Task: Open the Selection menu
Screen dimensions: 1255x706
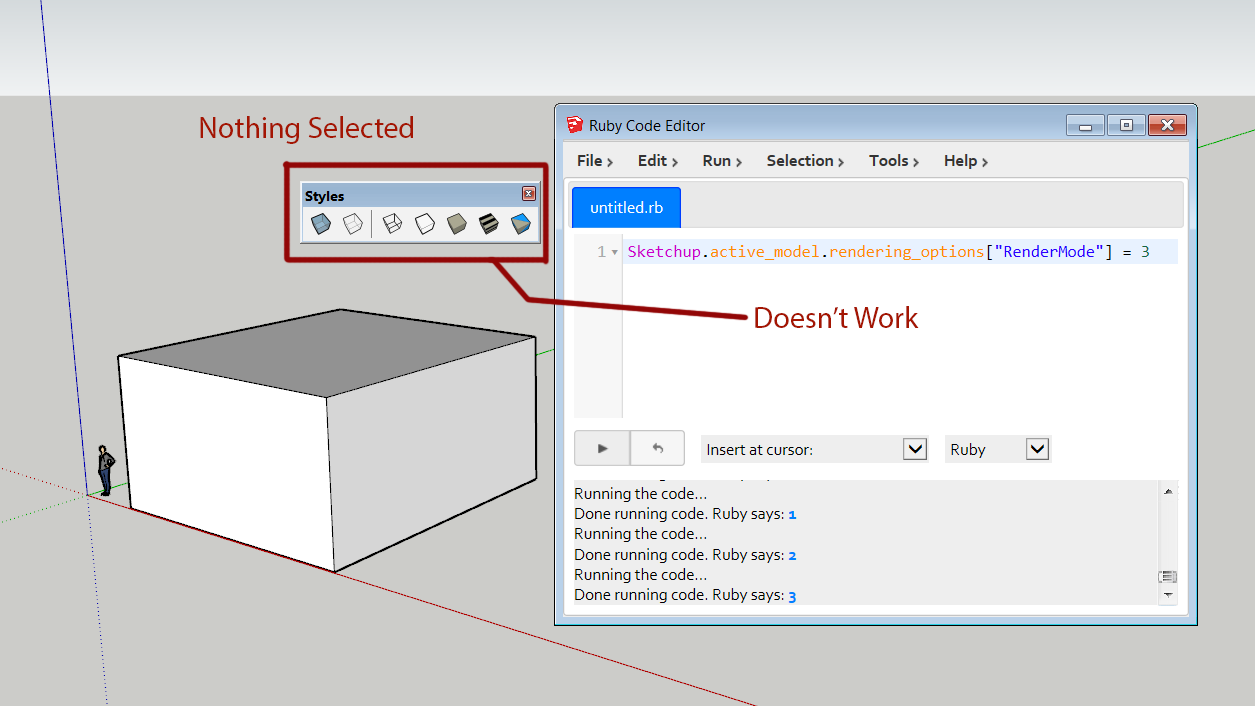Action: [x=801, y=161]
